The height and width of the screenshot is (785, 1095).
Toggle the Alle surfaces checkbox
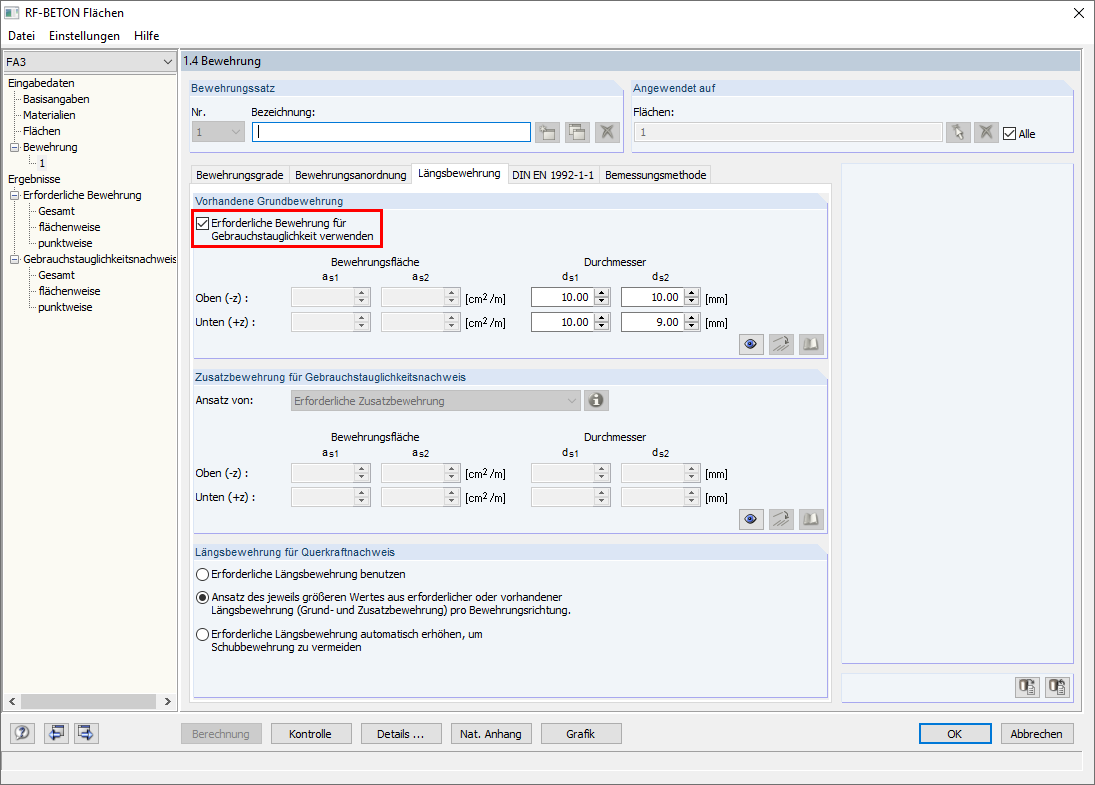click(x=1009, y=133)
